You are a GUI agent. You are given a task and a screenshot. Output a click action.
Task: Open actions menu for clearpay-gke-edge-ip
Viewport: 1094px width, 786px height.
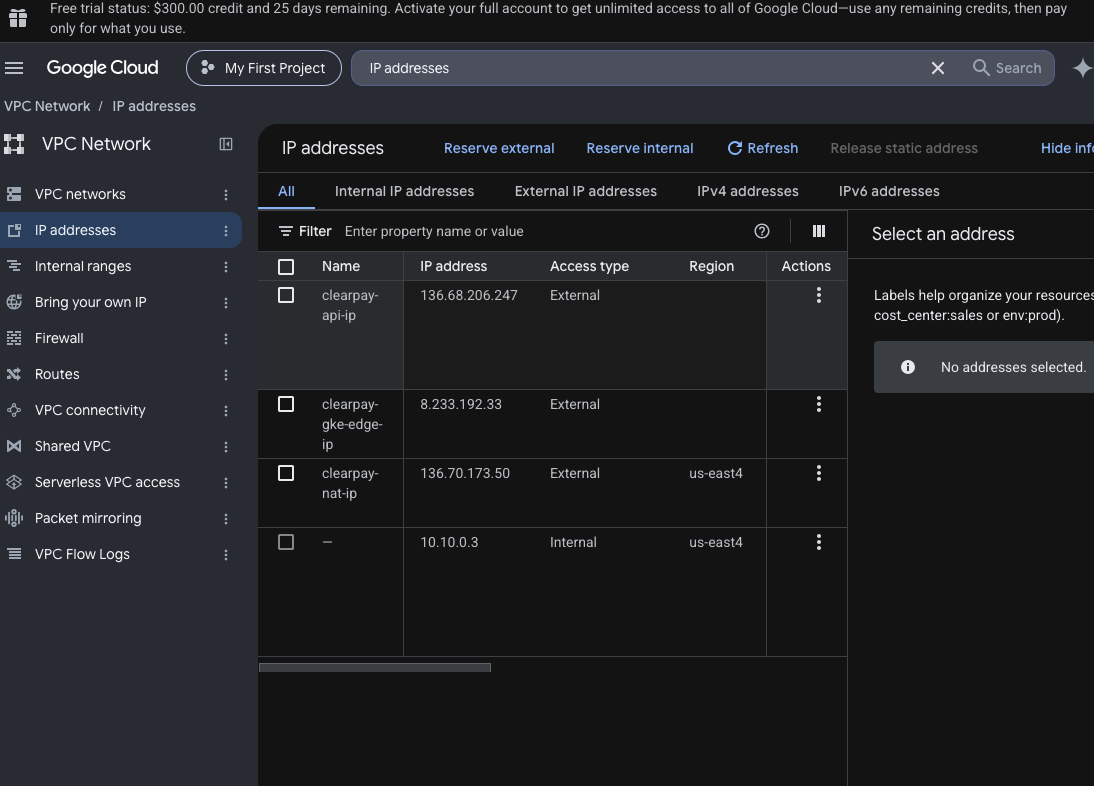(819, 404)
